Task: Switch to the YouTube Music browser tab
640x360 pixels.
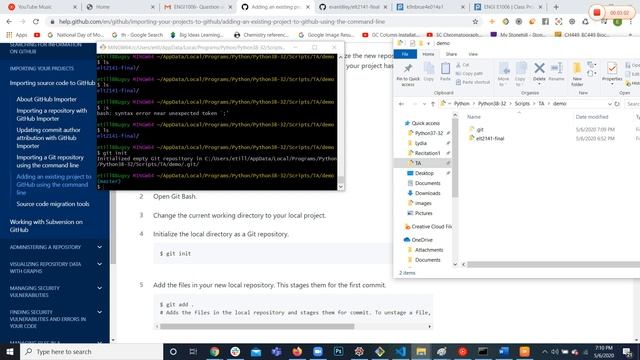Action: click(41, 7)
